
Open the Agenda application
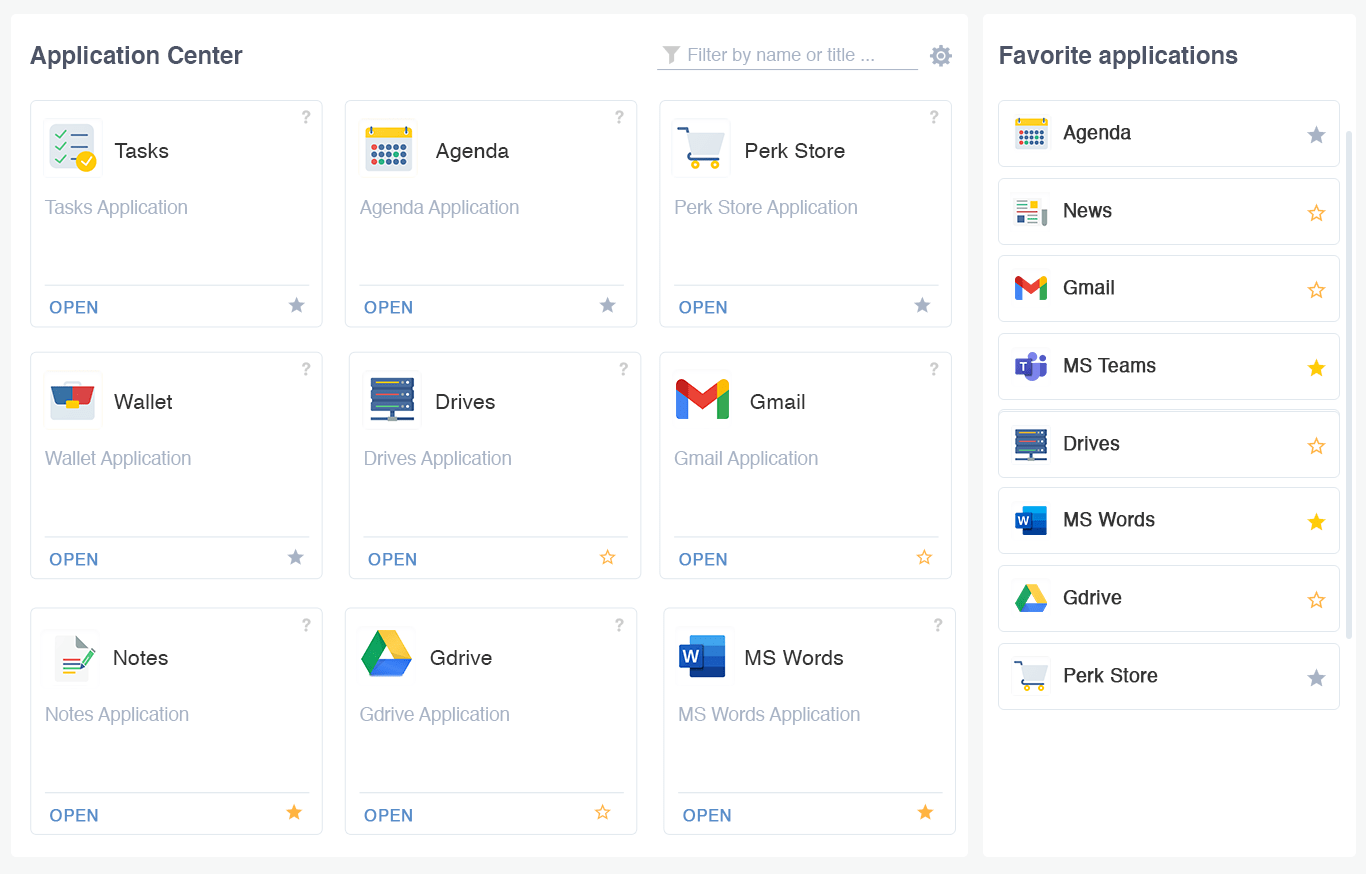point(388,307)
